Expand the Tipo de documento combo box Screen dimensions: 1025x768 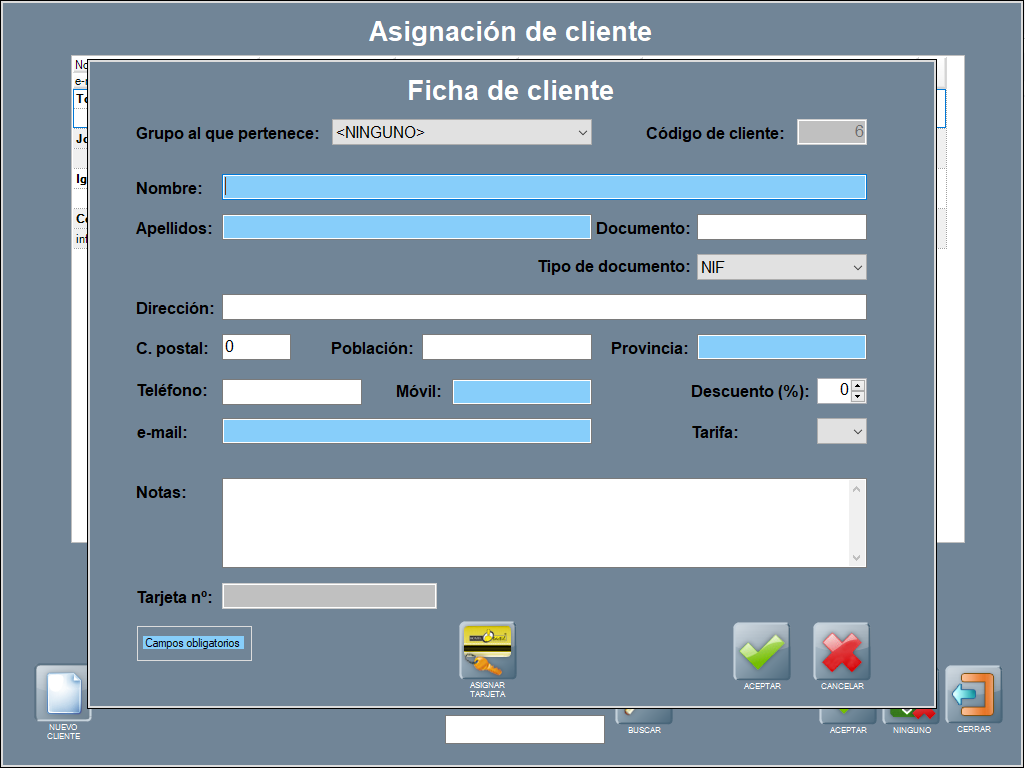781,267
